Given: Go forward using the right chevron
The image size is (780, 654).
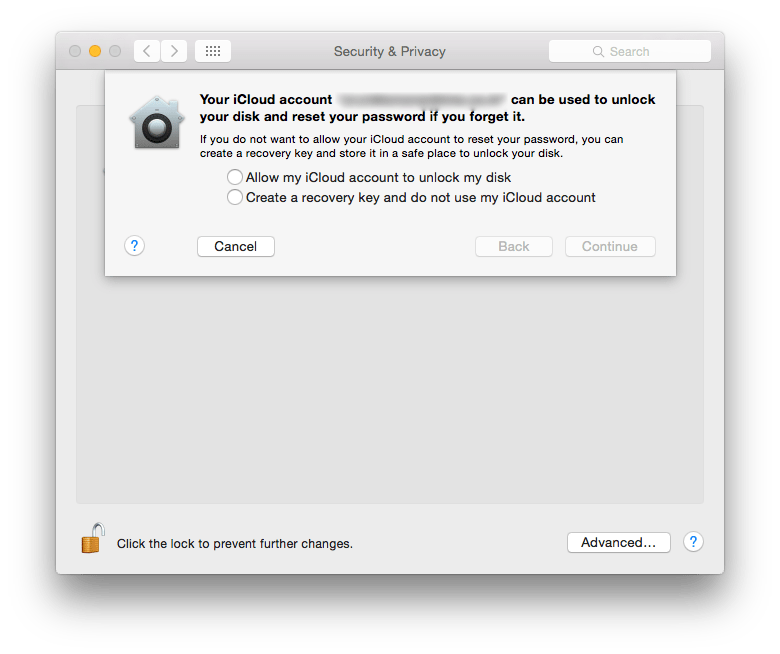Looking at the screenshot, I should tap(174, 51).
